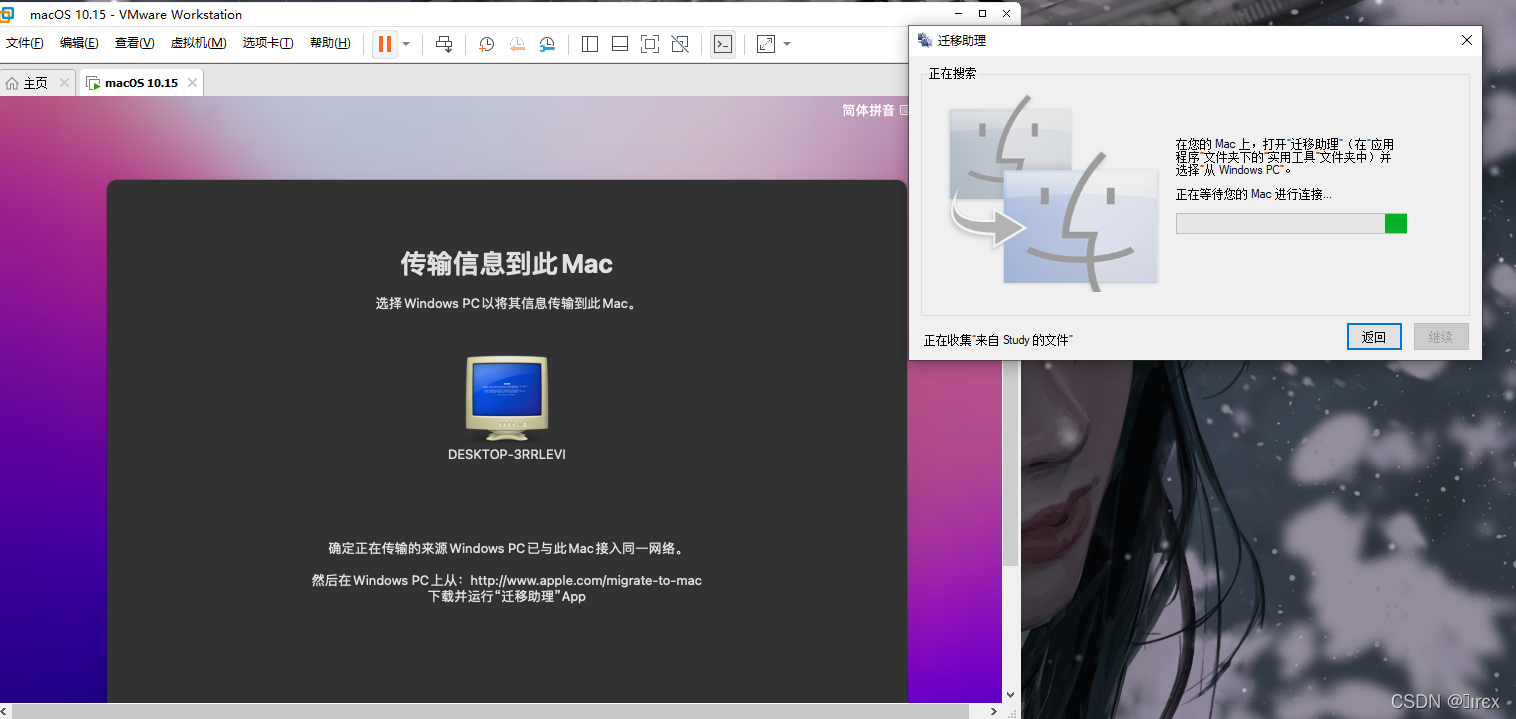Viewport: 1516px width, 719px height.
Task: Click the DESKTOP-3RRLEVI label
Action: point(507,454)
